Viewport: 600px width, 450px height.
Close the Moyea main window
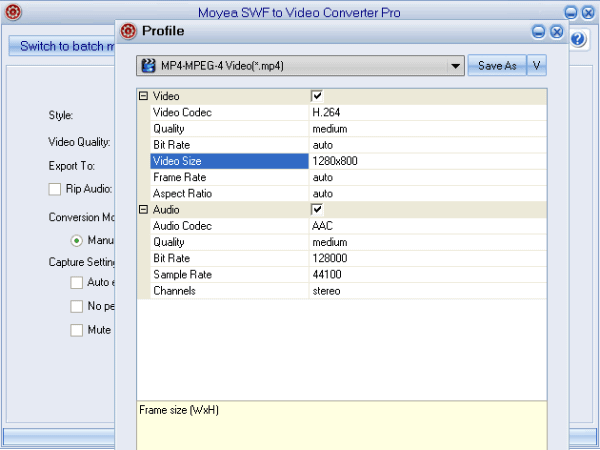[x=588, y=13]
